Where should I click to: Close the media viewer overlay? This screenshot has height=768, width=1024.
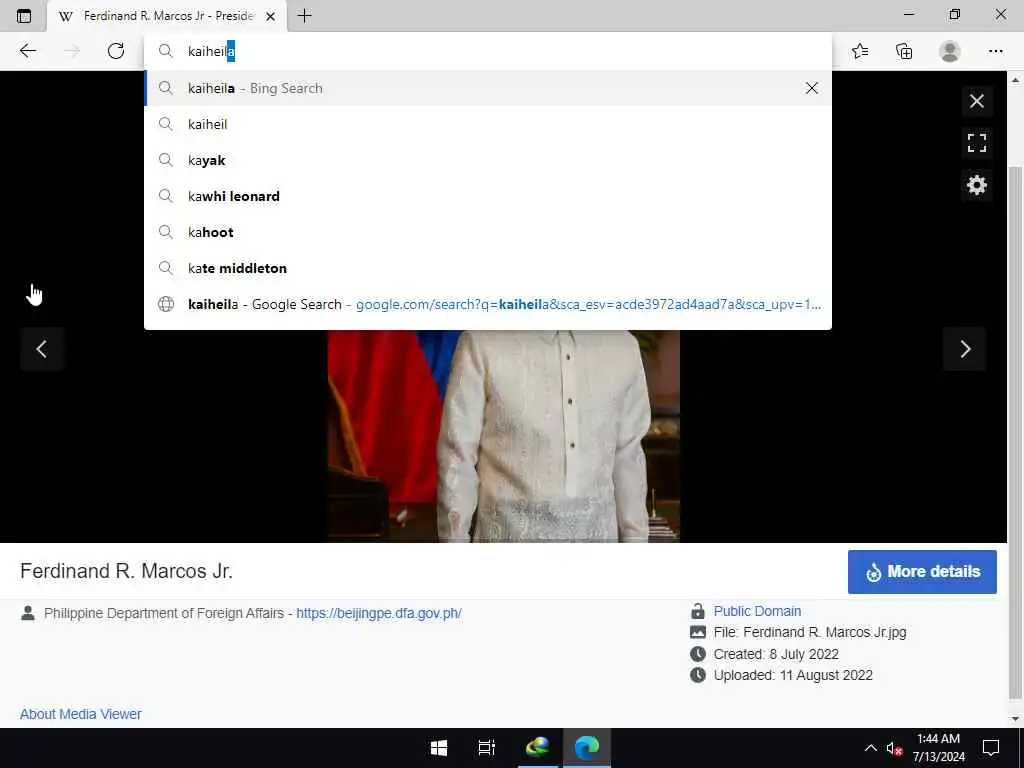tap(976, 101)
